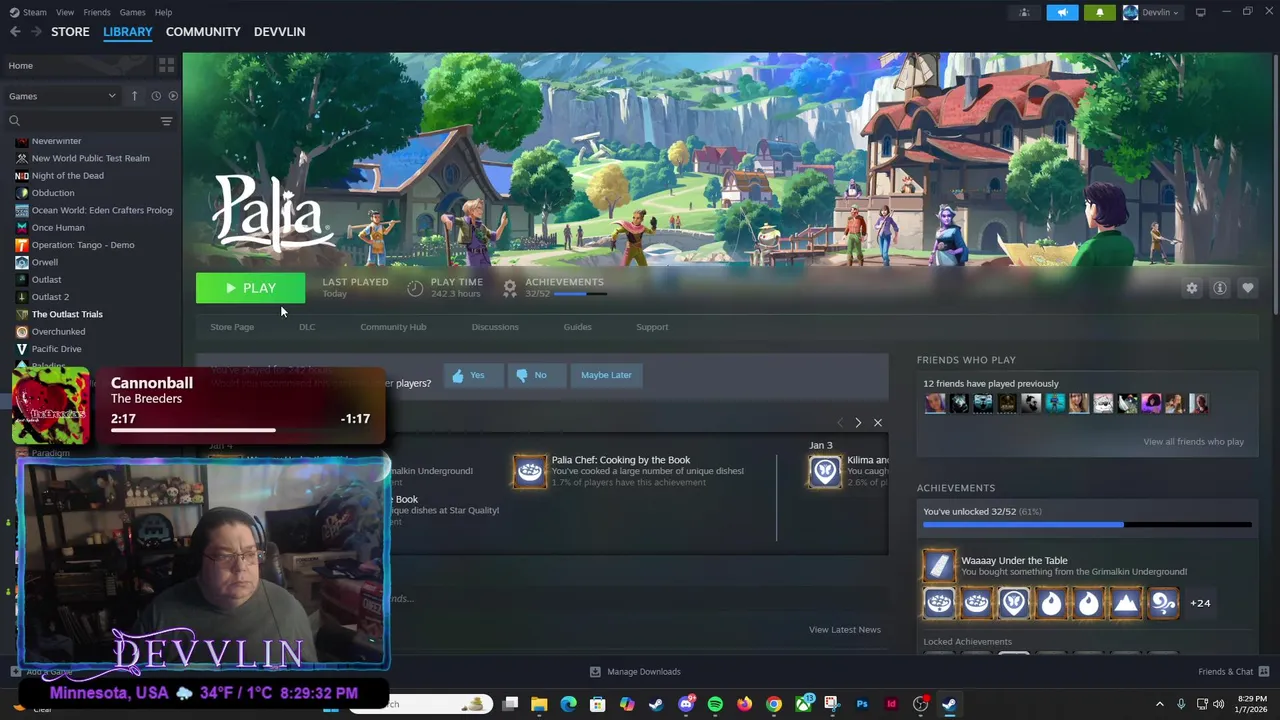Open the Store Page link
1280x720 pixels.
pos(232,327)
